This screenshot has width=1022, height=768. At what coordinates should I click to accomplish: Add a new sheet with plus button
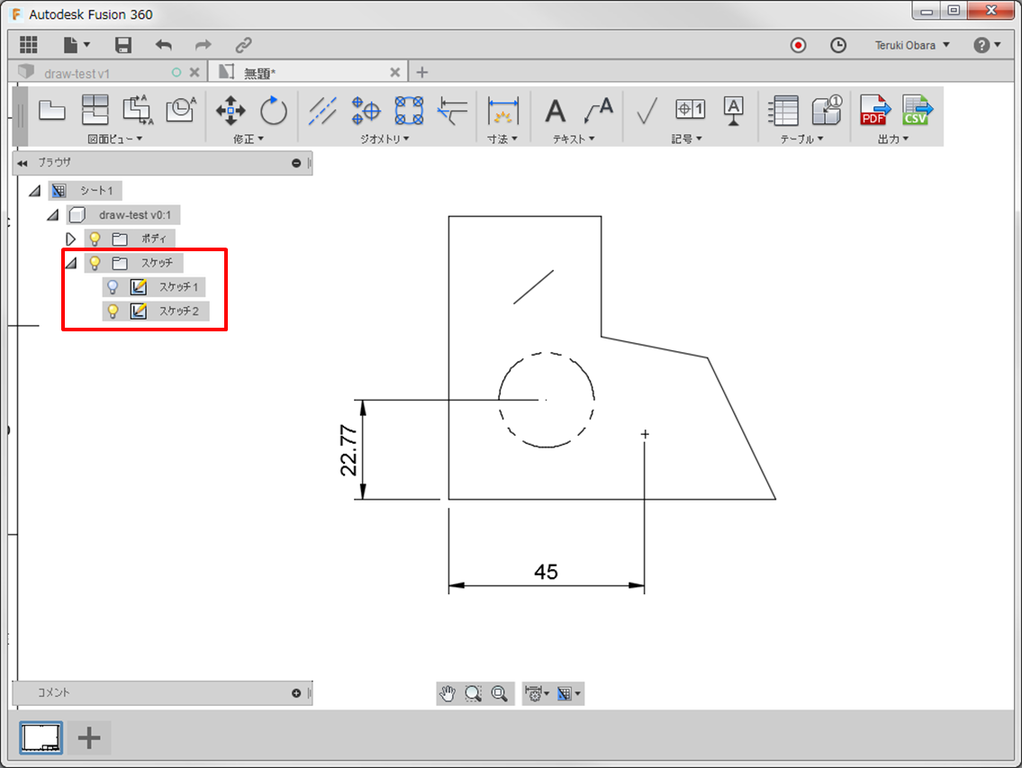[89, 738]
